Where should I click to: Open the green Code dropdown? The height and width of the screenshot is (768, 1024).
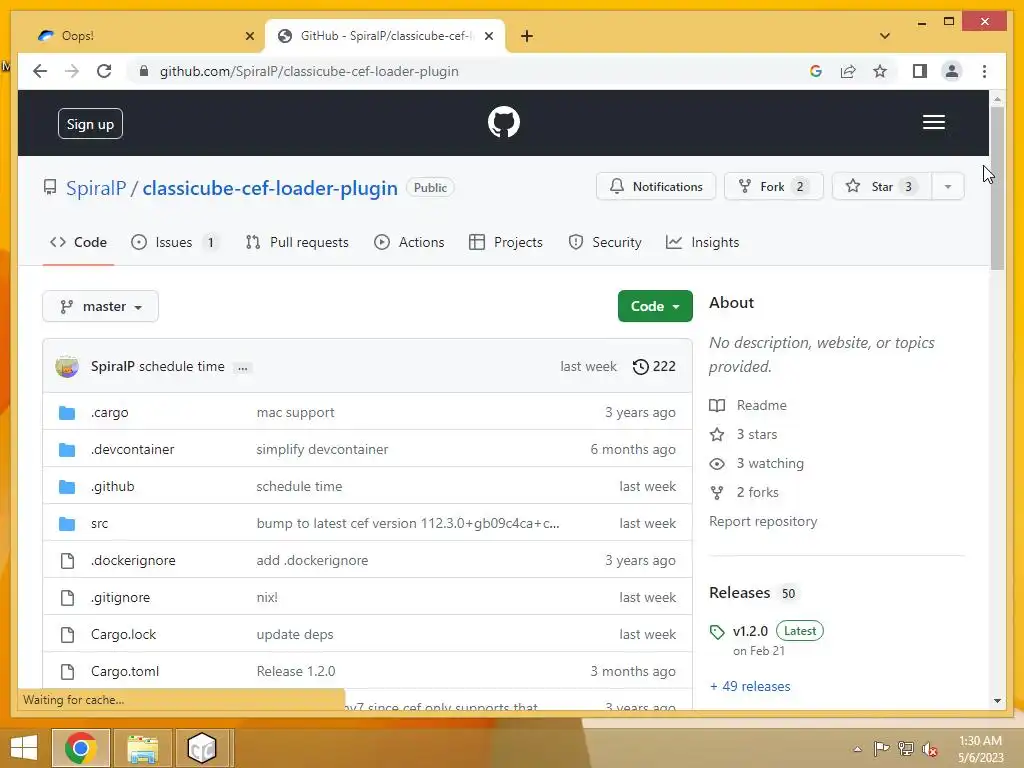(655, 306)
